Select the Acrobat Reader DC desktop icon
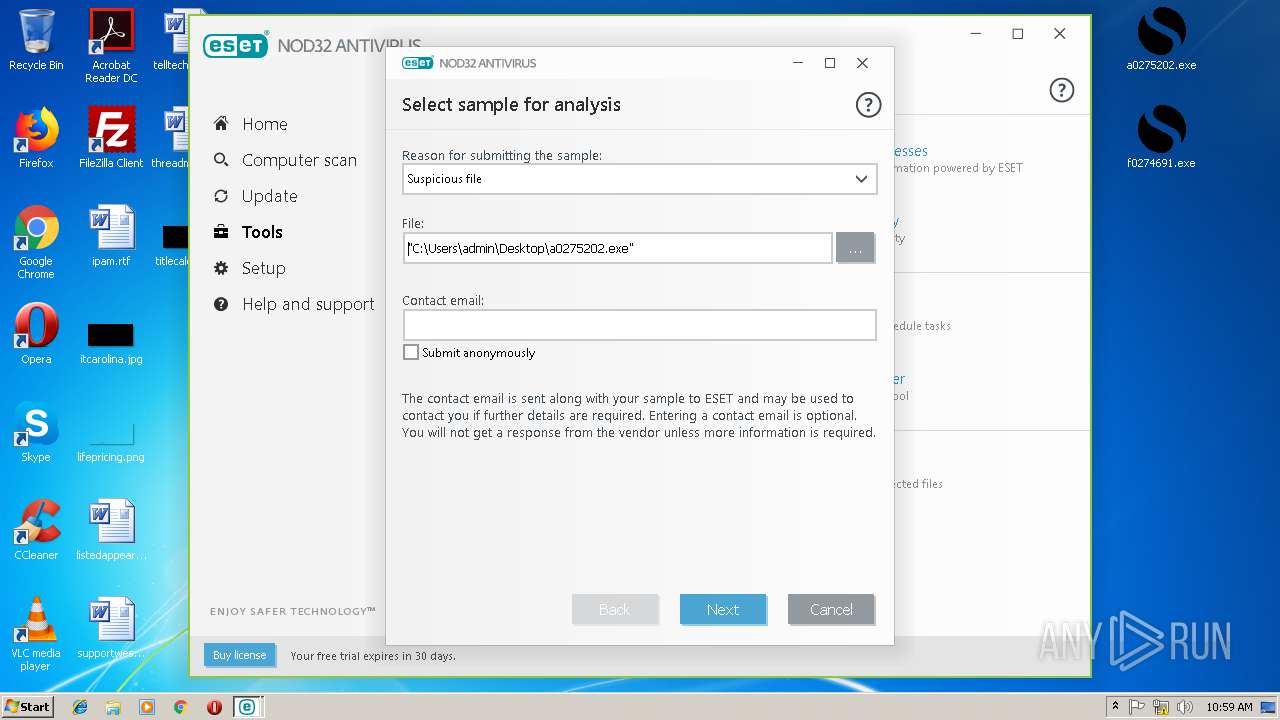Image resolution: width=1280 pixels, height=720 pixels. coord(111,46)
